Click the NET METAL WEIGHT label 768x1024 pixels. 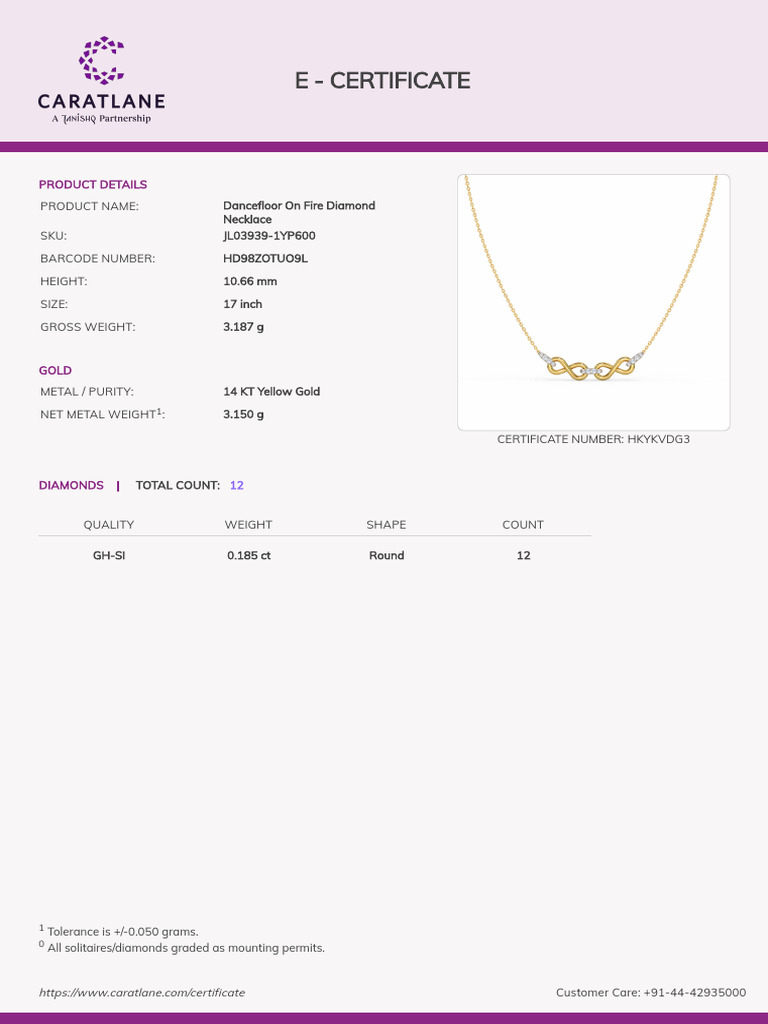coord(103,413)
